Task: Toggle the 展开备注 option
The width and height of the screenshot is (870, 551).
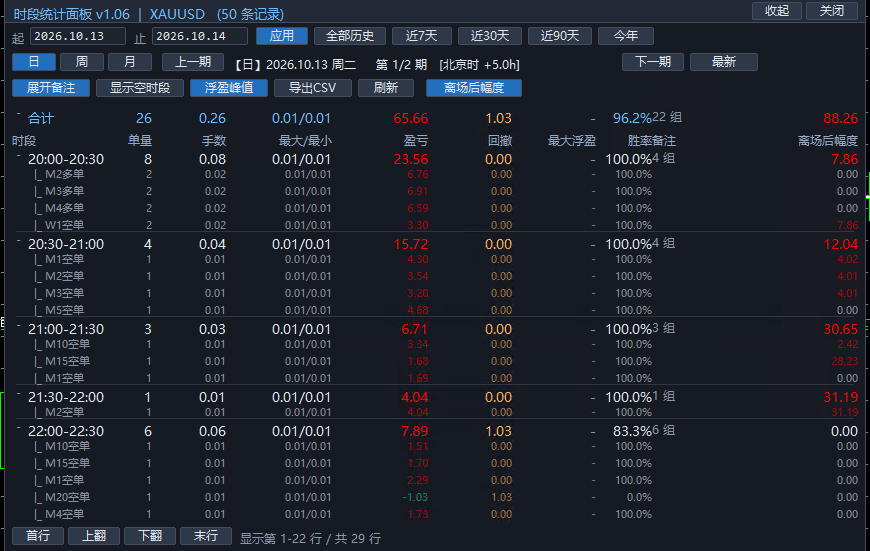Action: coord(51,88)
